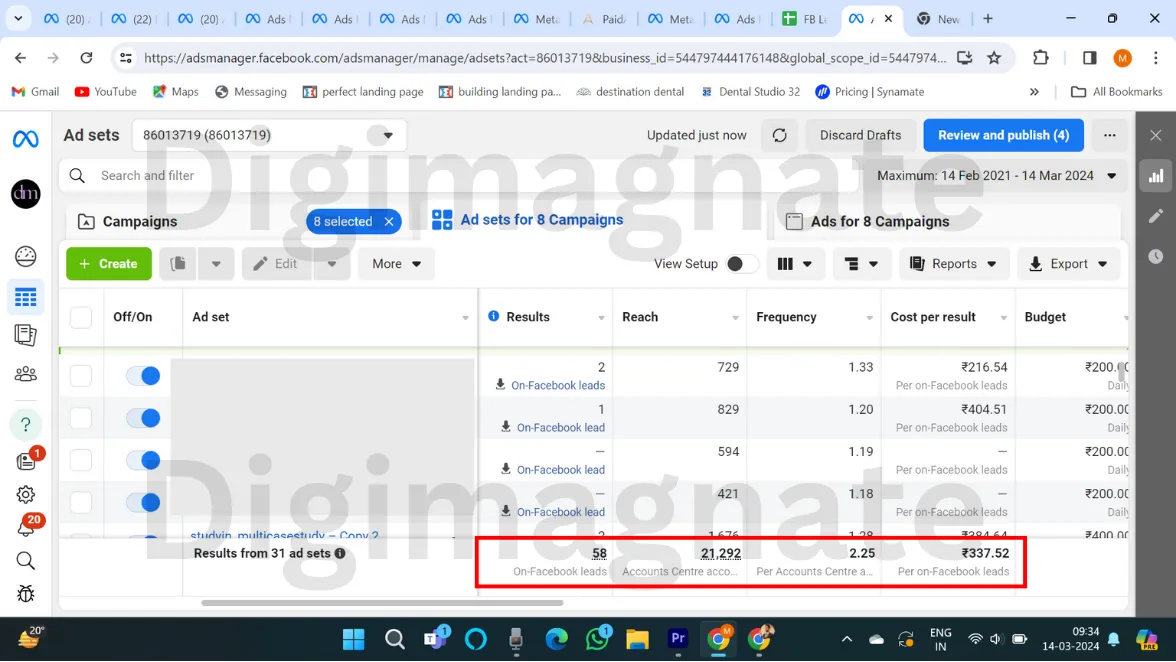Open the three-dots more options button

click(1109, 136)
